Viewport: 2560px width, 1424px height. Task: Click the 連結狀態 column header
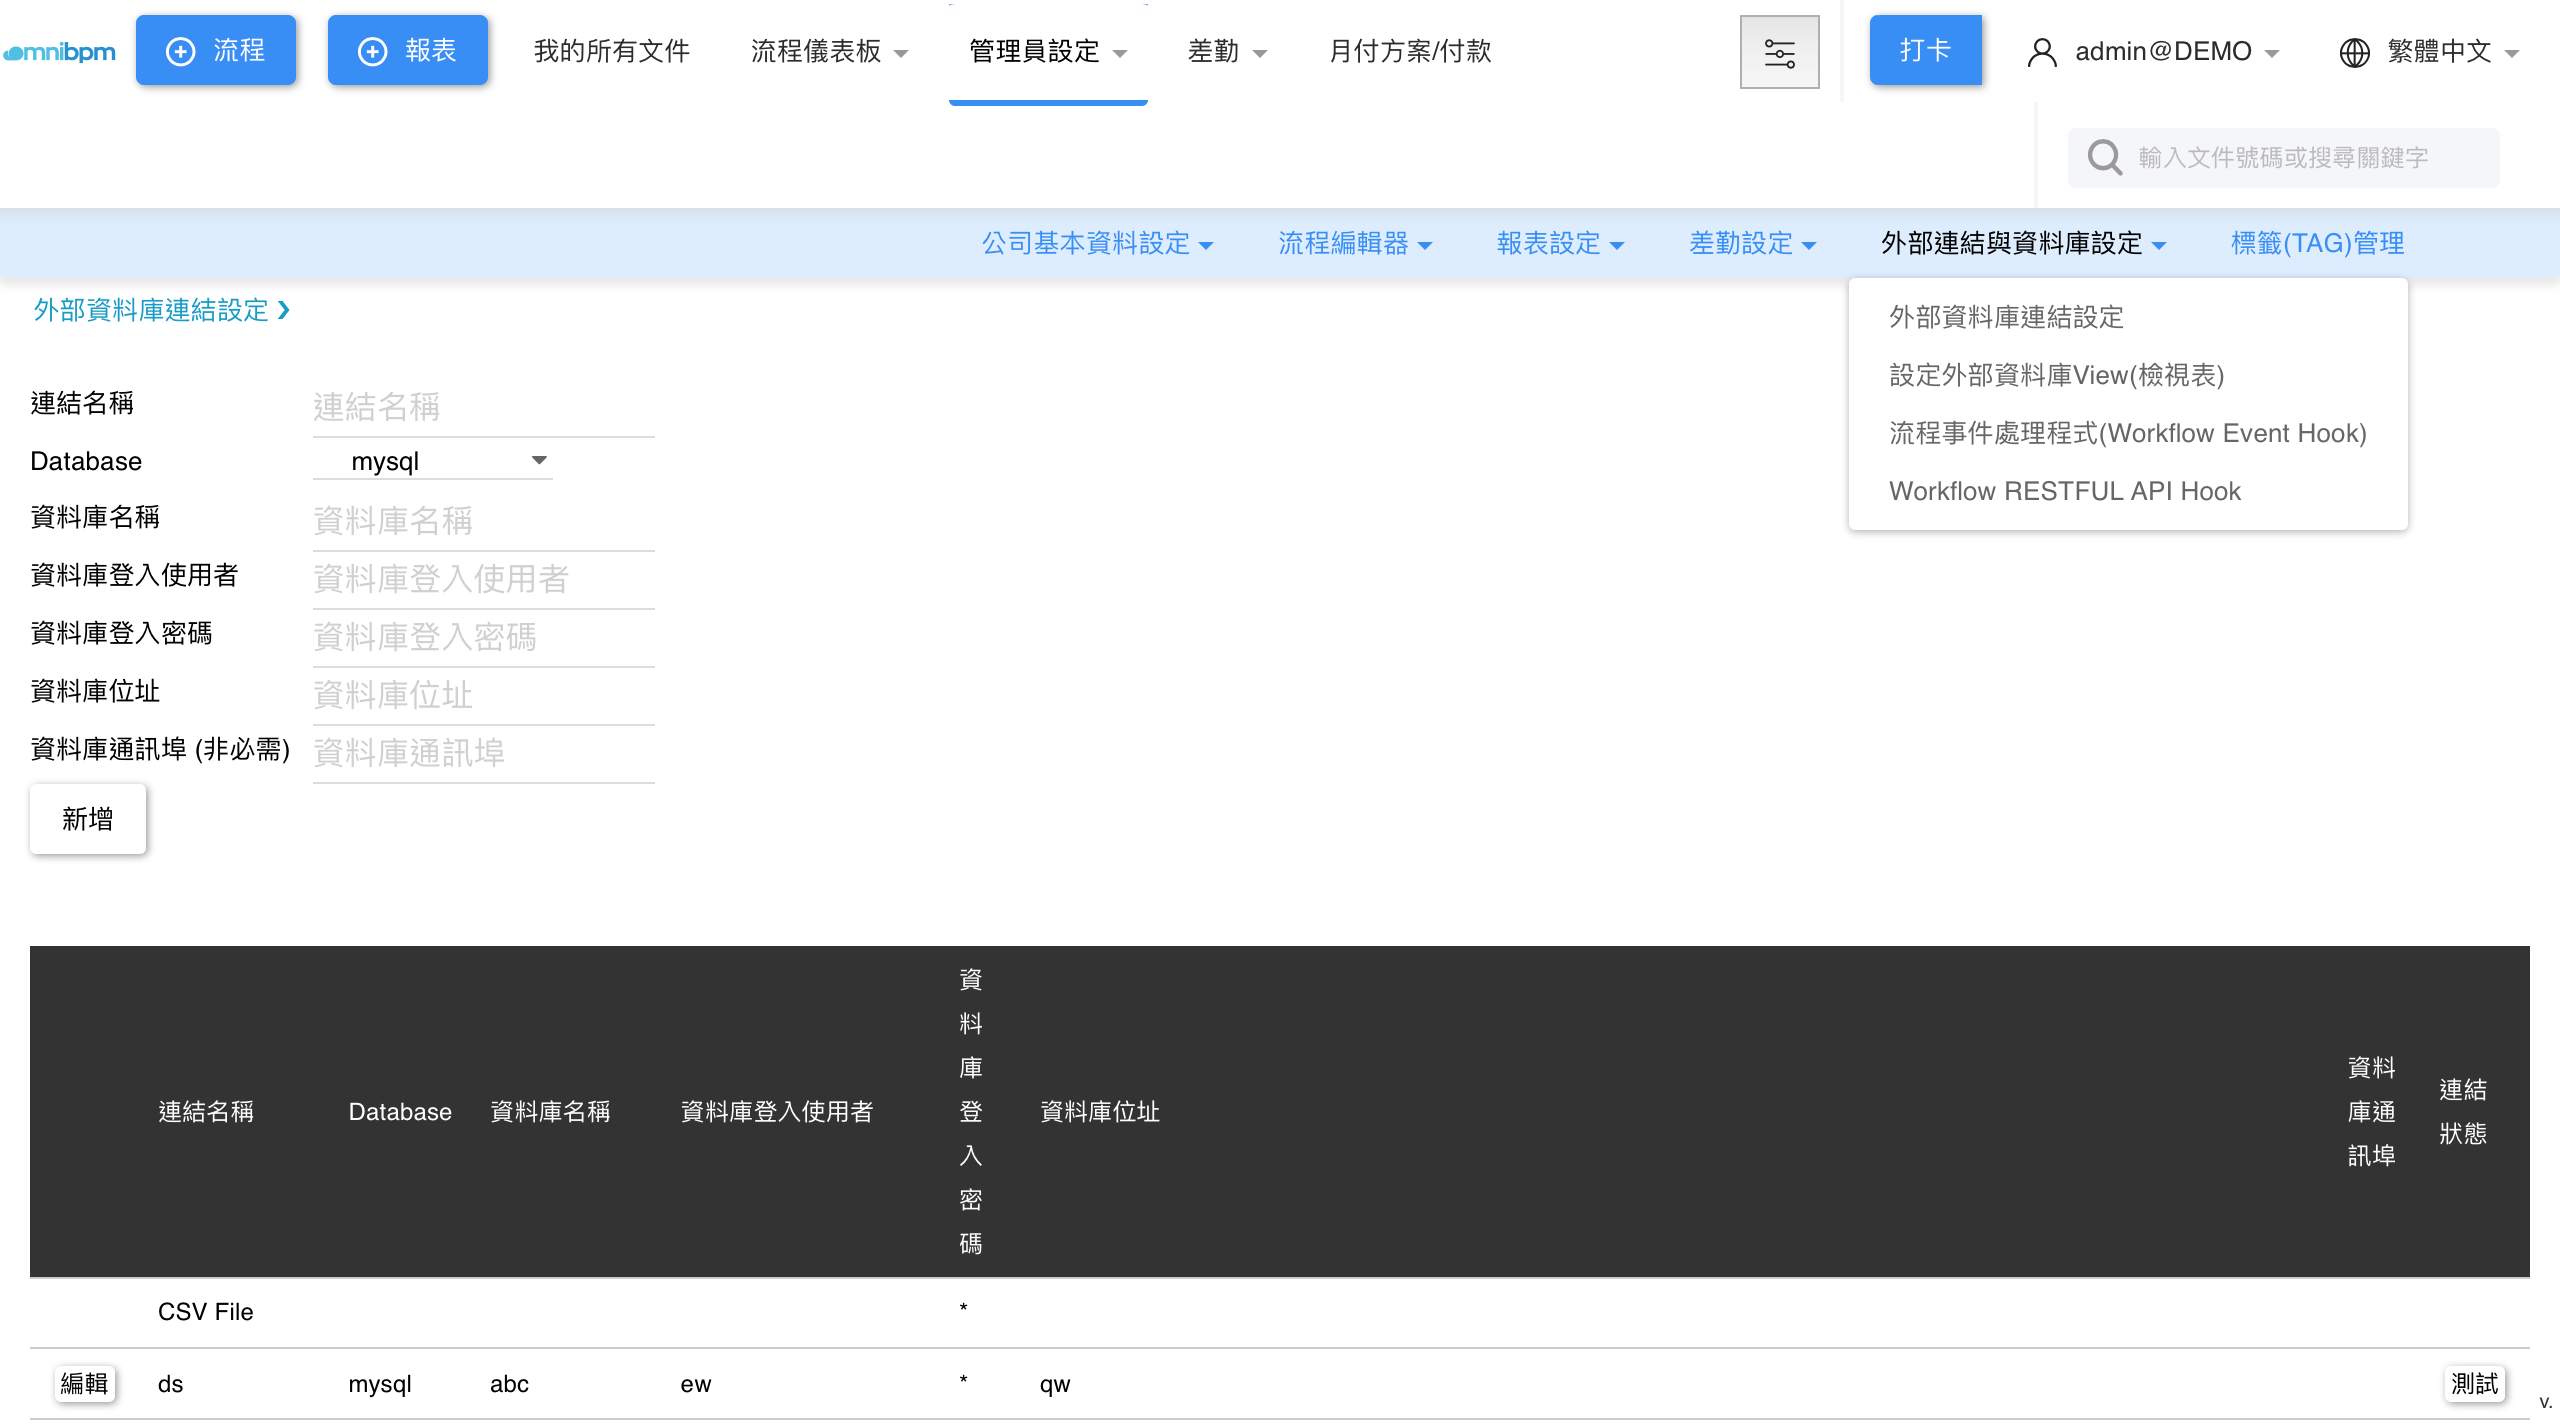pyautogui.click(x=2463, y=1112)
